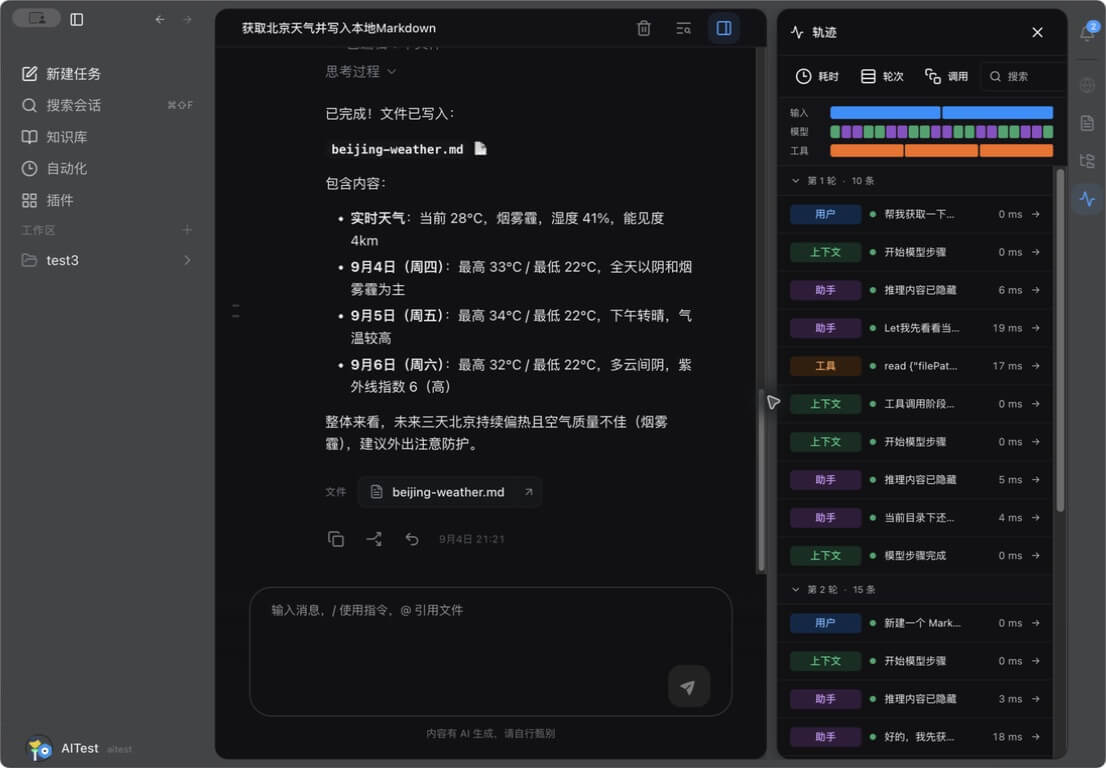Open 插件 in the sidebar
This screenshot has height=768, width=1106.
click(107, 200)
